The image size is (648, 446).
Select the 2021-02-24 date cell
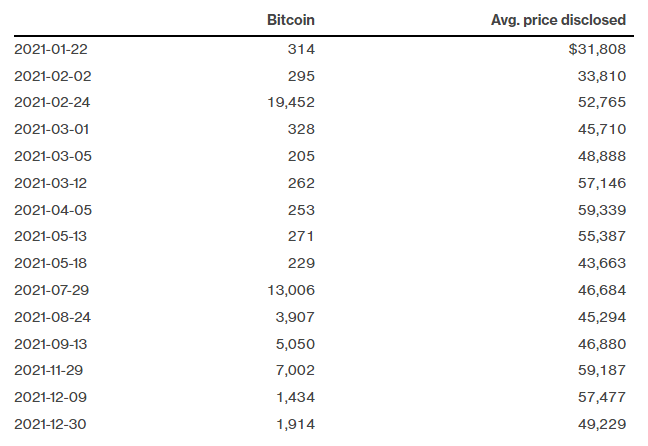click(49, 102)
